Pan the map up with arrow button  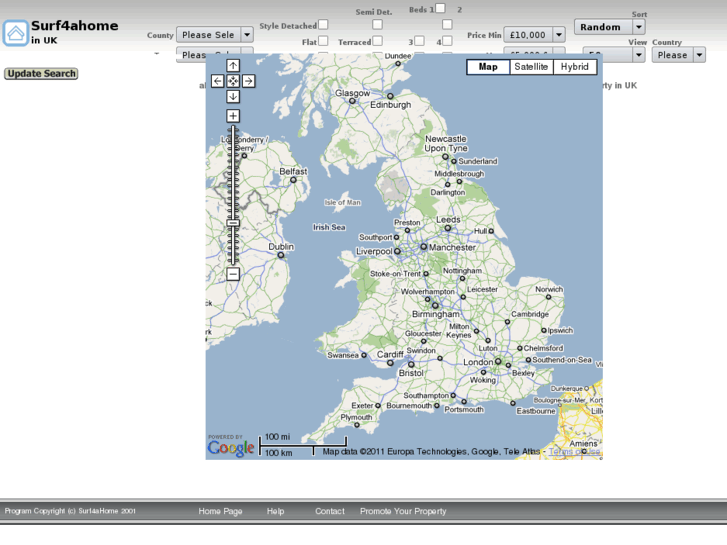pyautogui.click(x=233, y=66)
